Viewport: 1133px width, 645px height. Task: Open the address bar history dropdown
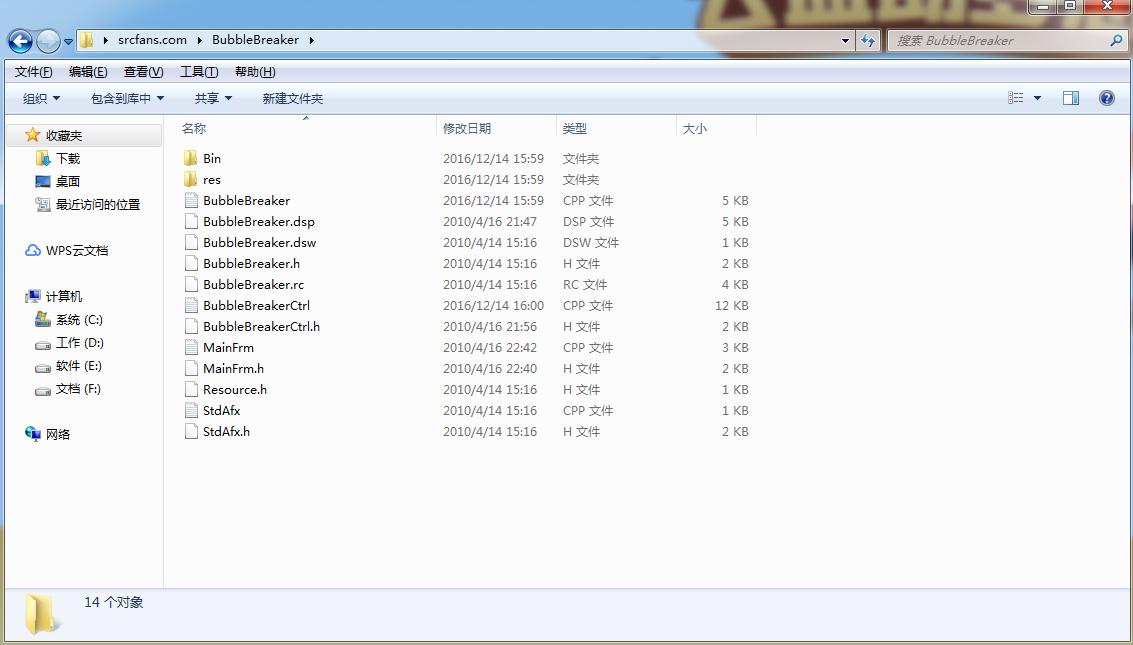point(845,41)
